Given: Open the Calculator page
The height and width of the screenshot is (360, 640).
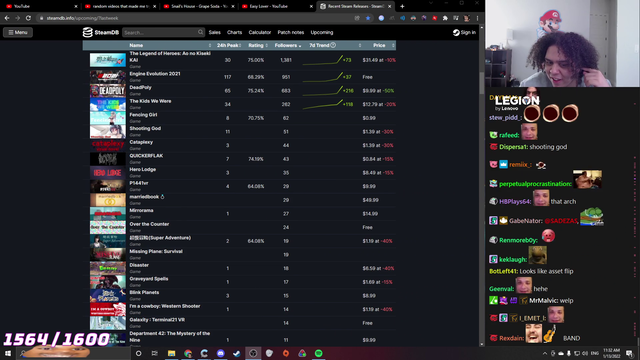Looking at the screenshot, I should pos(260,32).
